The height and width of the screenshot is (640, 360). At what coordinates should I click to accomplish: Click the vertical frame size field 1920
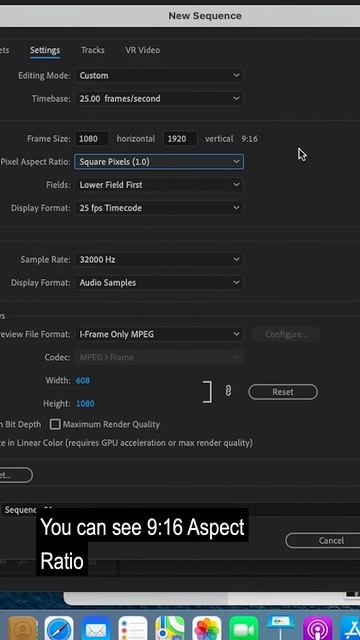point(180,139)
